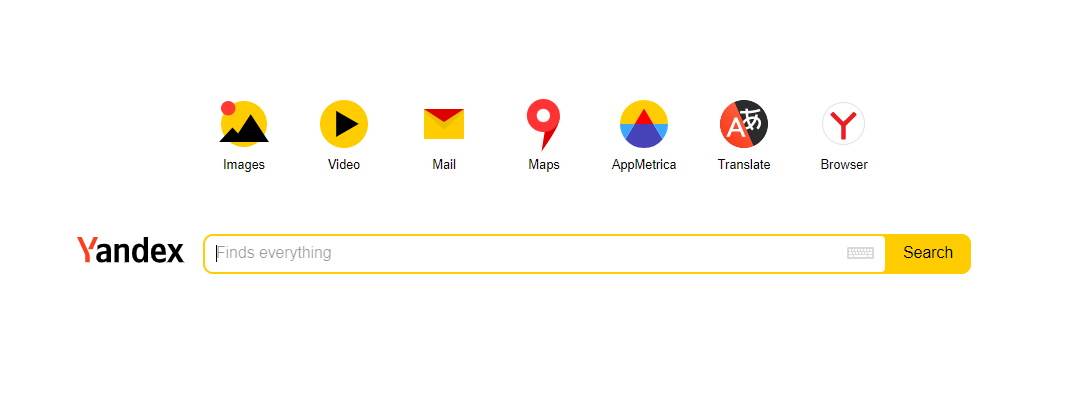Screen dimensions: 1065x420
Task: Click the yellow Search button
Action: coord(928,253)
